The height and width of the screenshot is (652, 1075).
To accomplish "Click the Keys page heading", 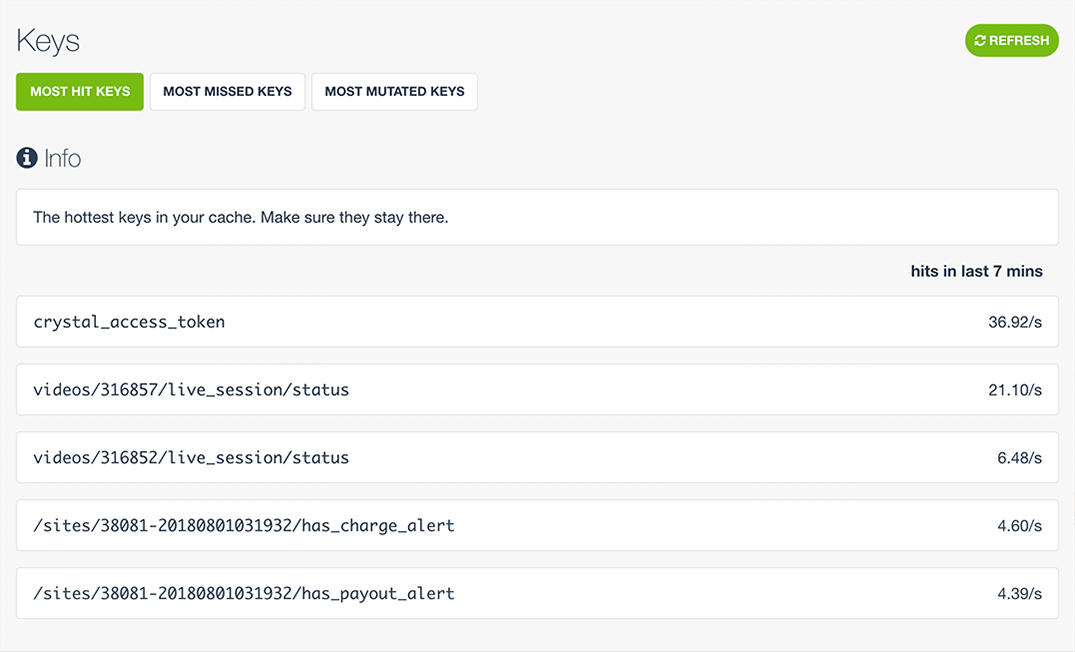I will (47, 41).
